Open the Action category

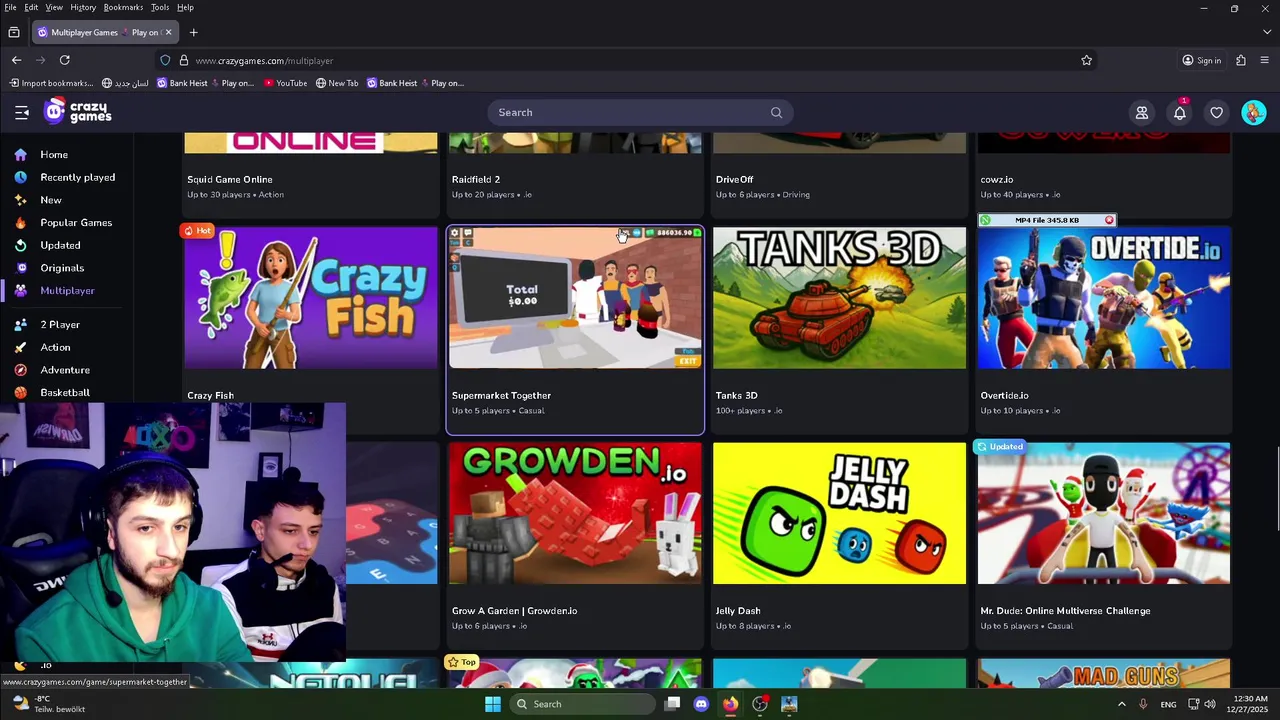click(x=55, y=347)
